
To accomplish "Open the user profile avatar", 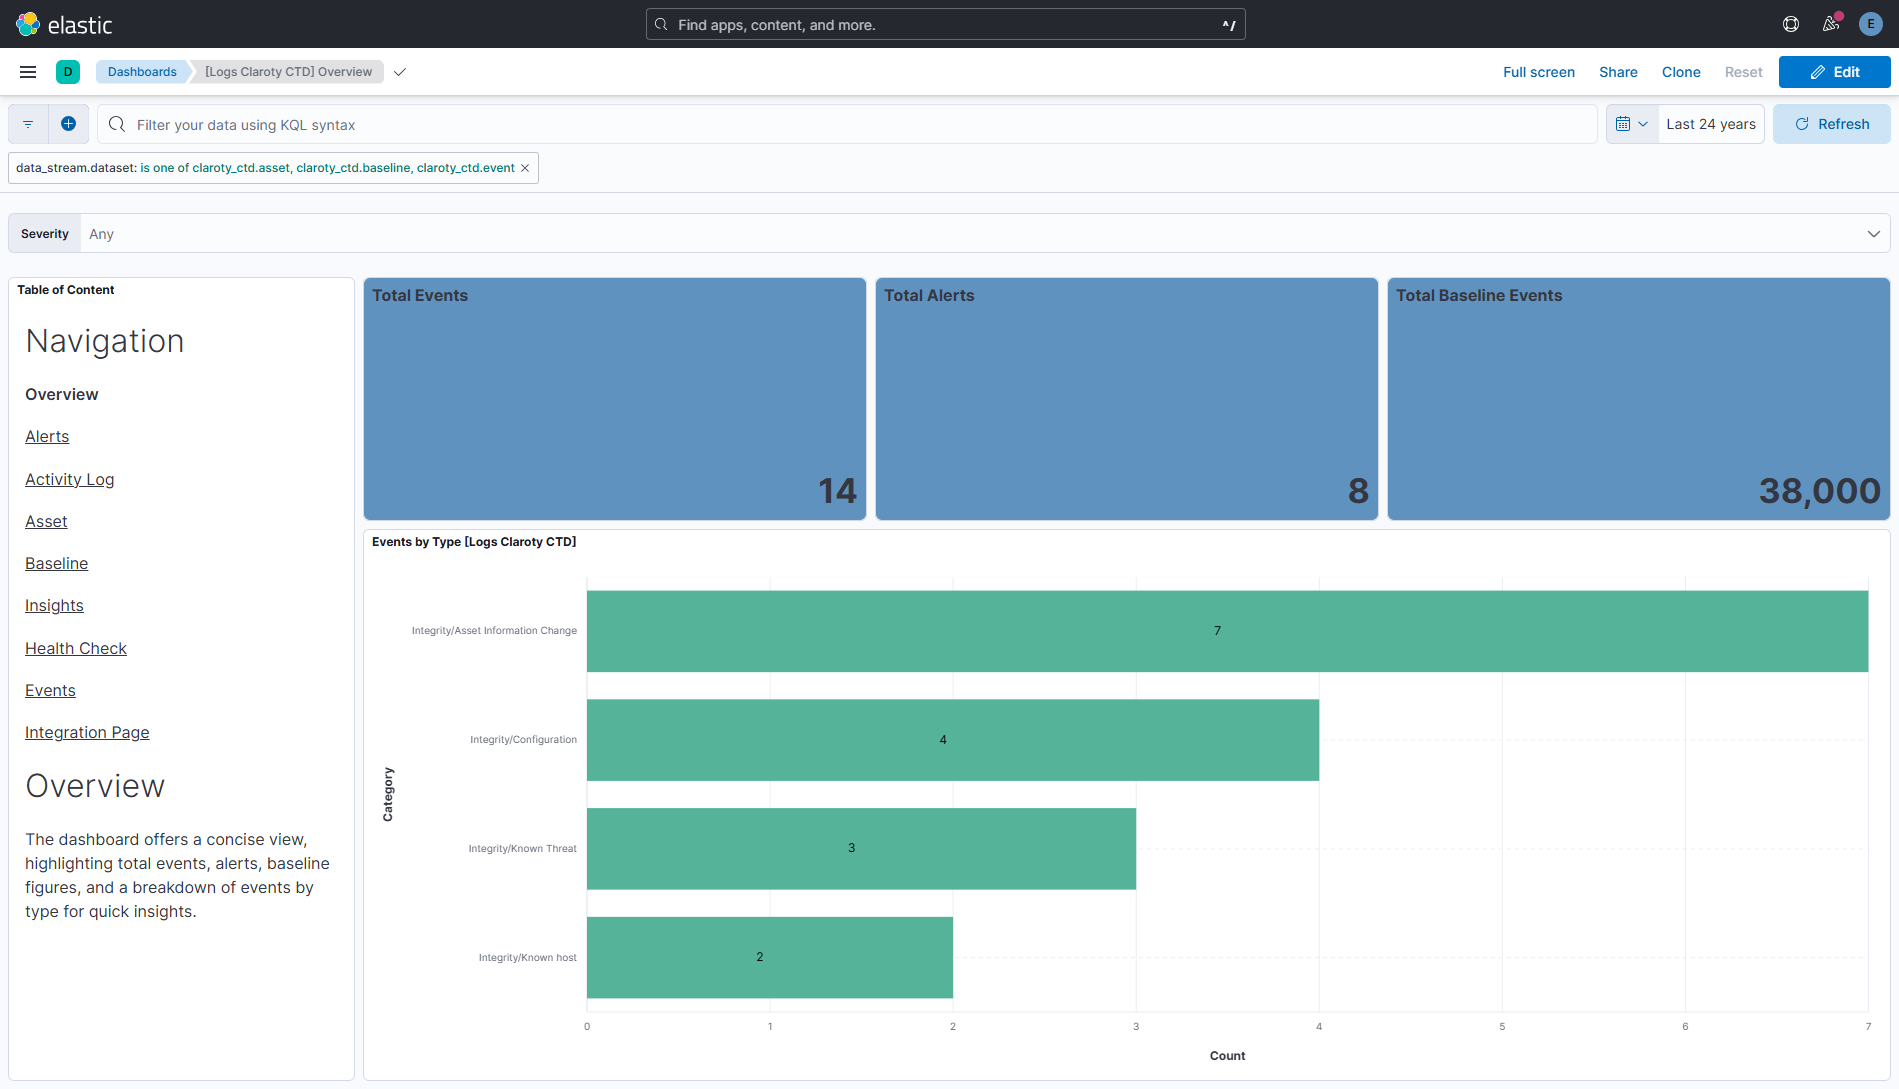I will pos(1870,23).
